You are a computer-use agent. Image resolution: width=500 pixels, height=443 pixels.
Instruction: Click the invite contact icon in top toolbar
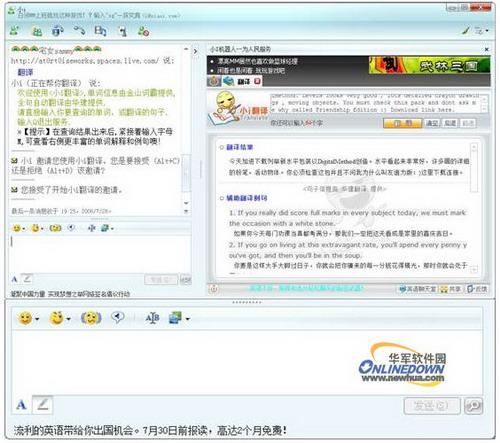pyautogui.click(x=14, y=31)
